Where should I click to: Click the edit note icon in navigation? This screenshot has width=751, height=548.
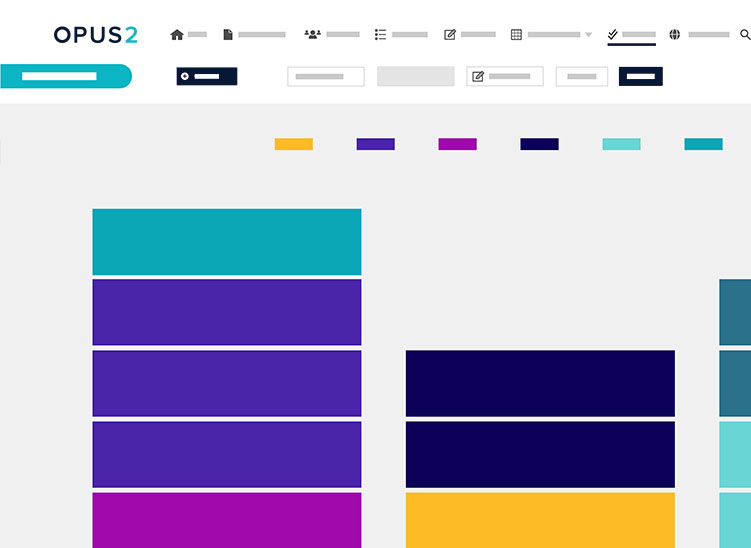[x=450, y=35]
